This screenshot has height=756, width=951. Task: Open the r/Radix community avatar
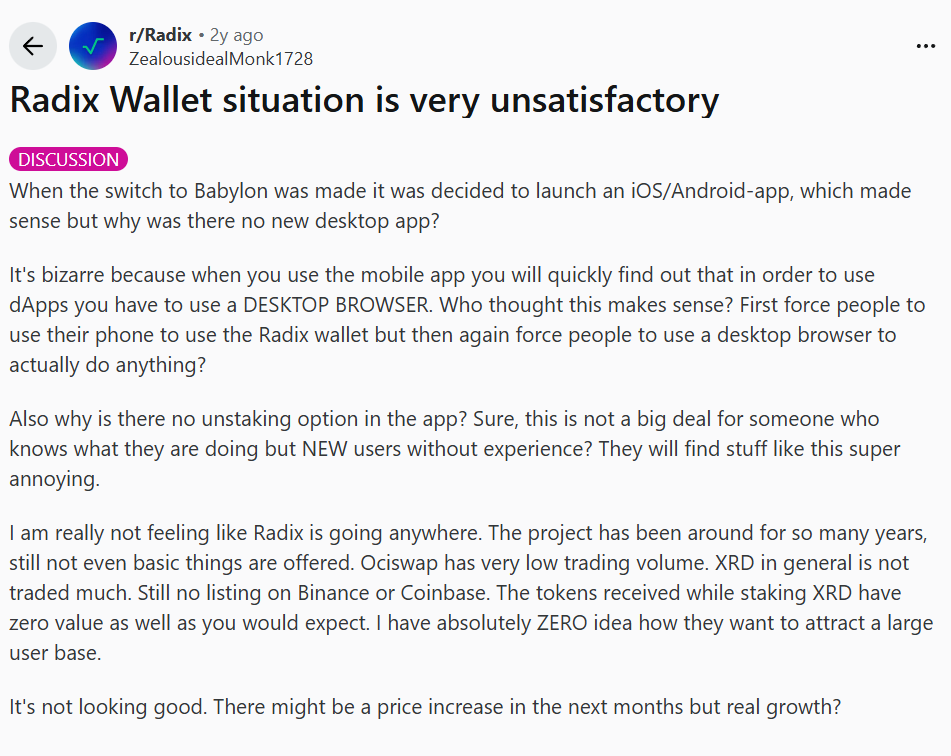click(92, 46)
